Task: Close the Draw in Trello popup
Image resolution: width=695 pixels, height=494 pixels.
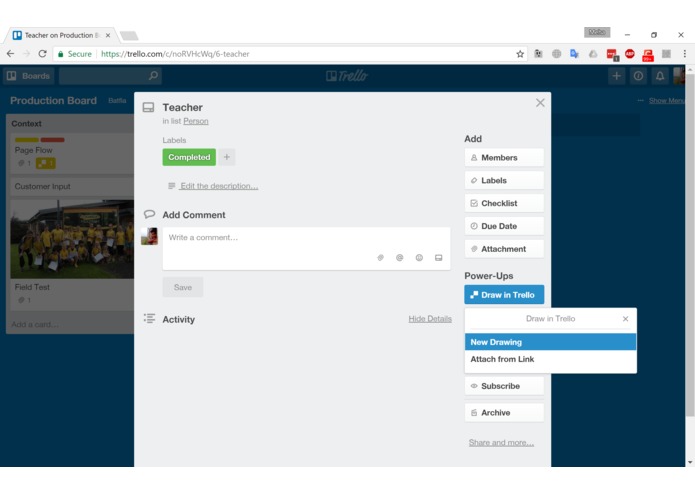Action: 625,319
